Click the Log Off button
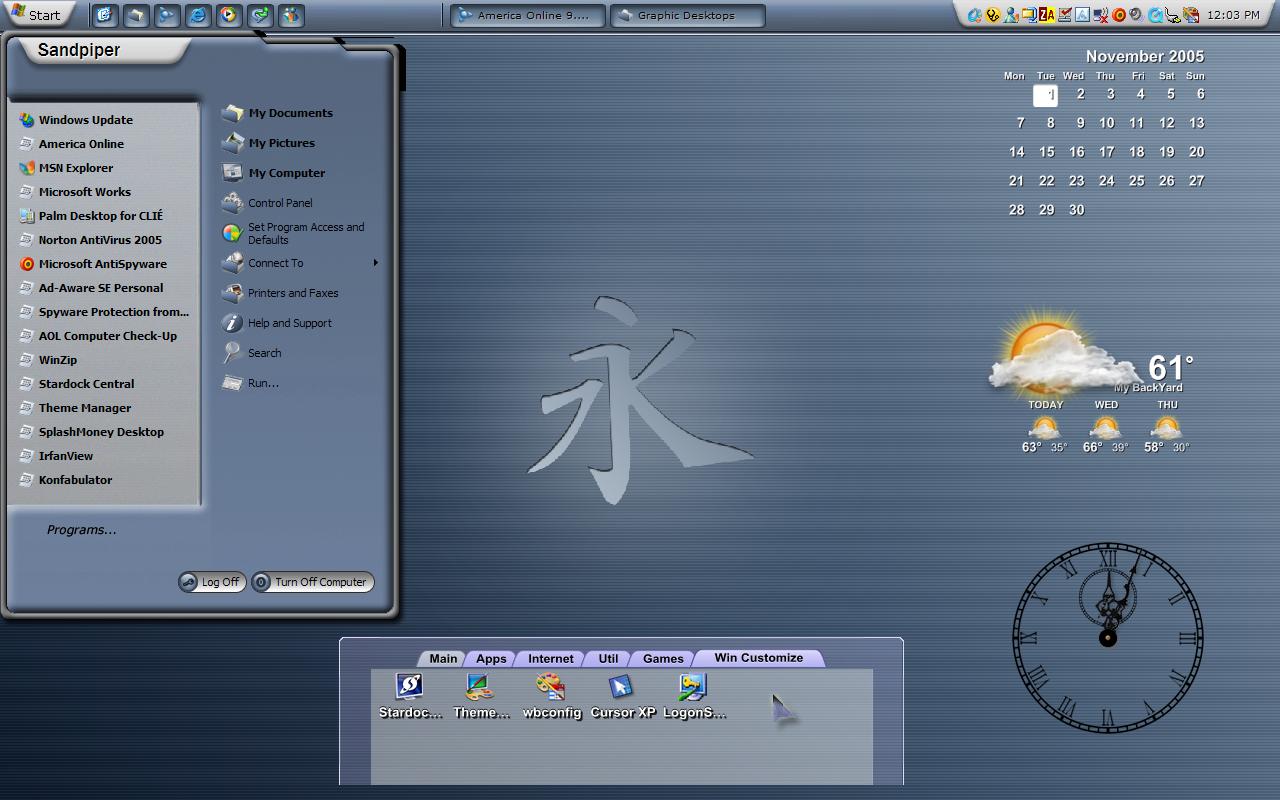This screenshot has height=800, width=1280. click(x=211, y=582)
